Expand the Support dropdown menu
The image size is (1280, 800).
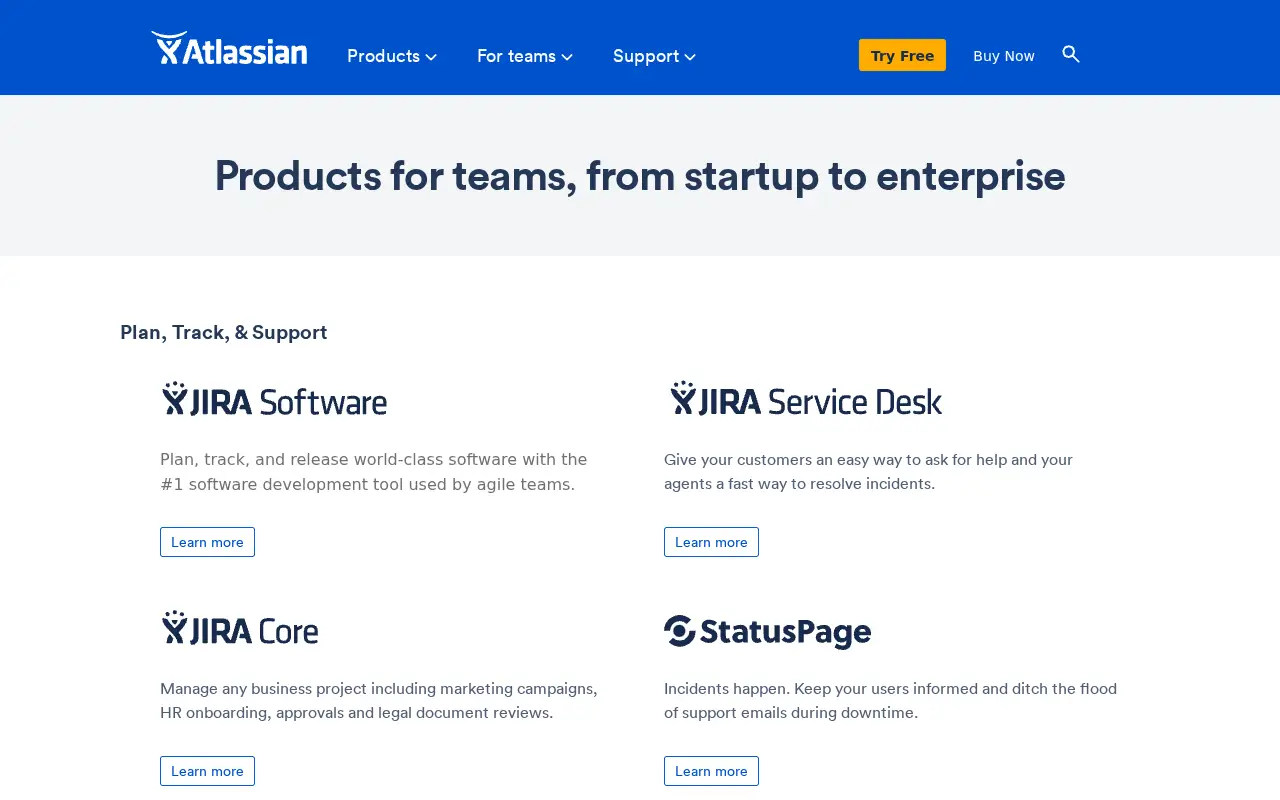pyautogui.click(x=654, y=56)
